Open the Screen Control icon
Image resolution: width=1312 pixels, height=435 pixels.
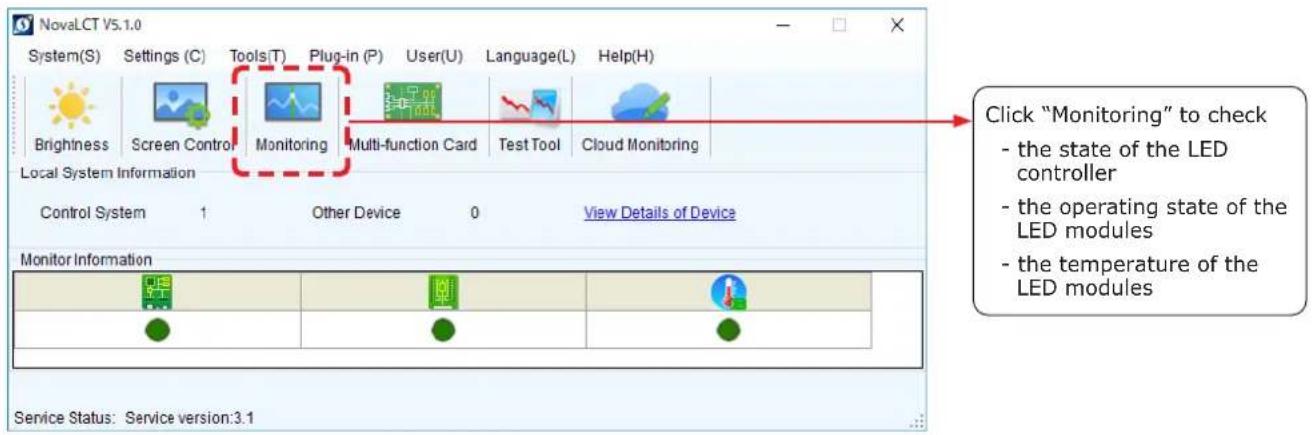point(181,107)
